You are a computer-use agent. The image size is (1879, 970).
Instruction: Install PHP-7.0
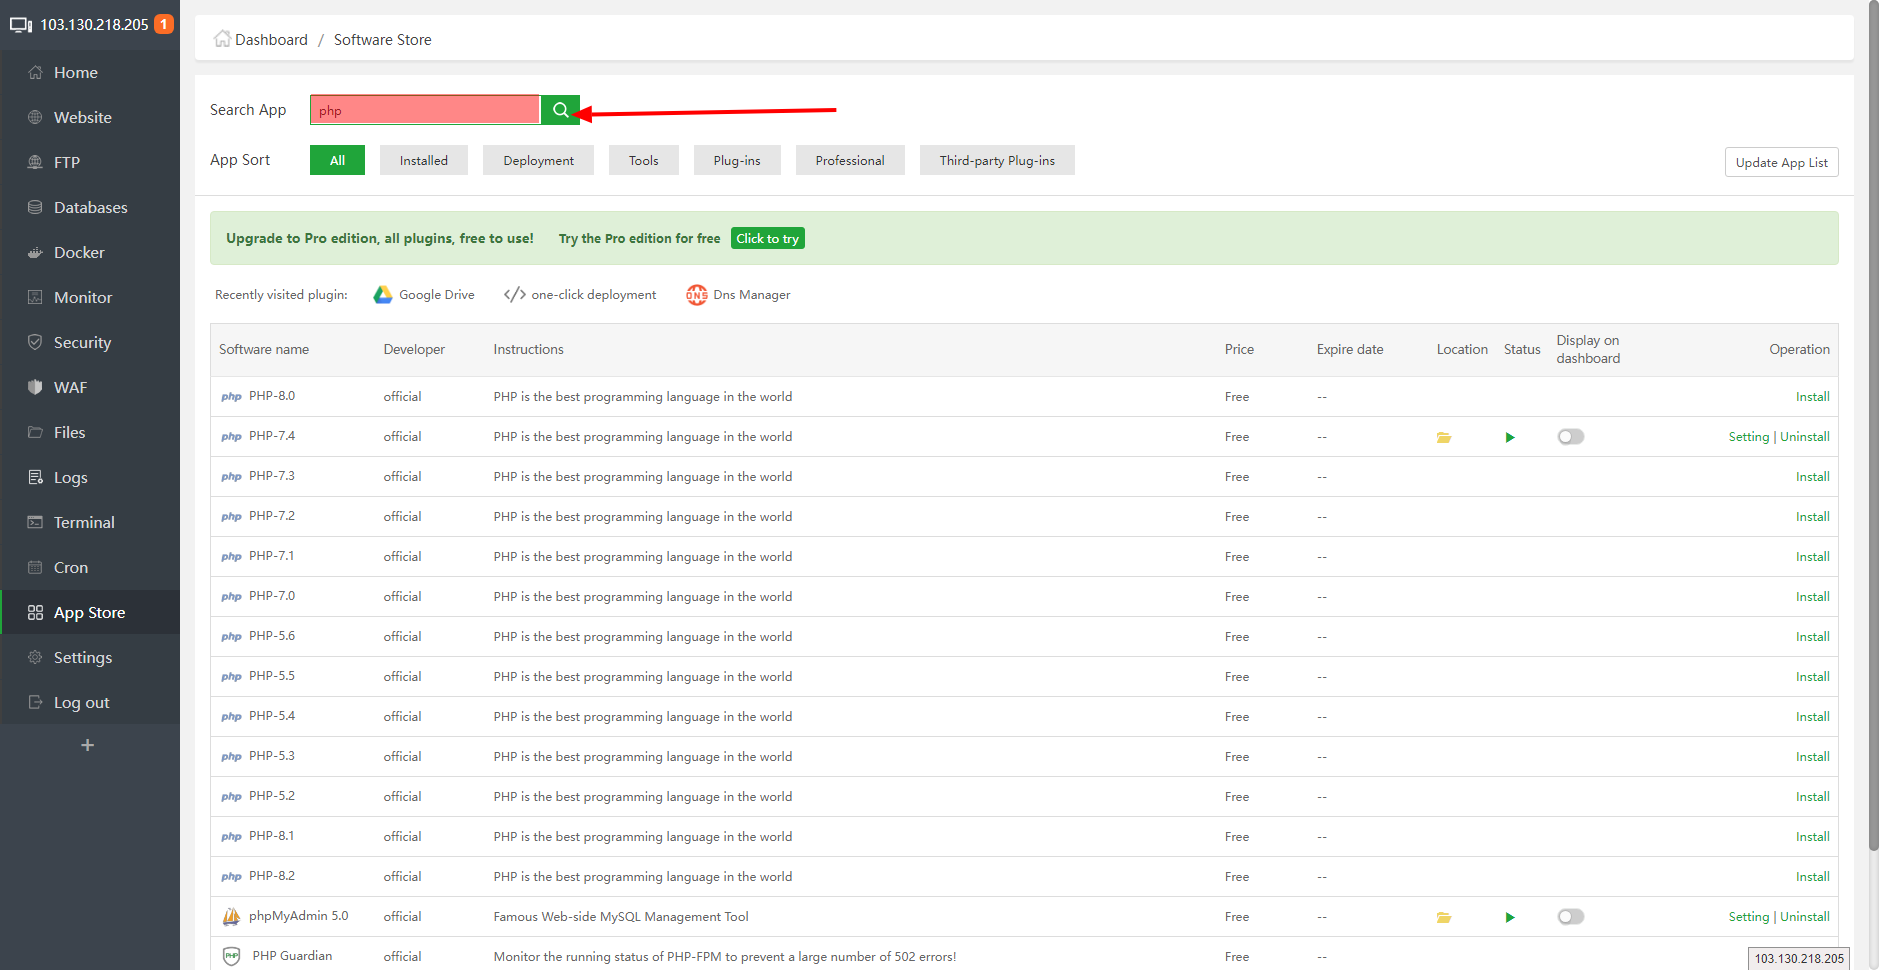(x=1812, y=597)
